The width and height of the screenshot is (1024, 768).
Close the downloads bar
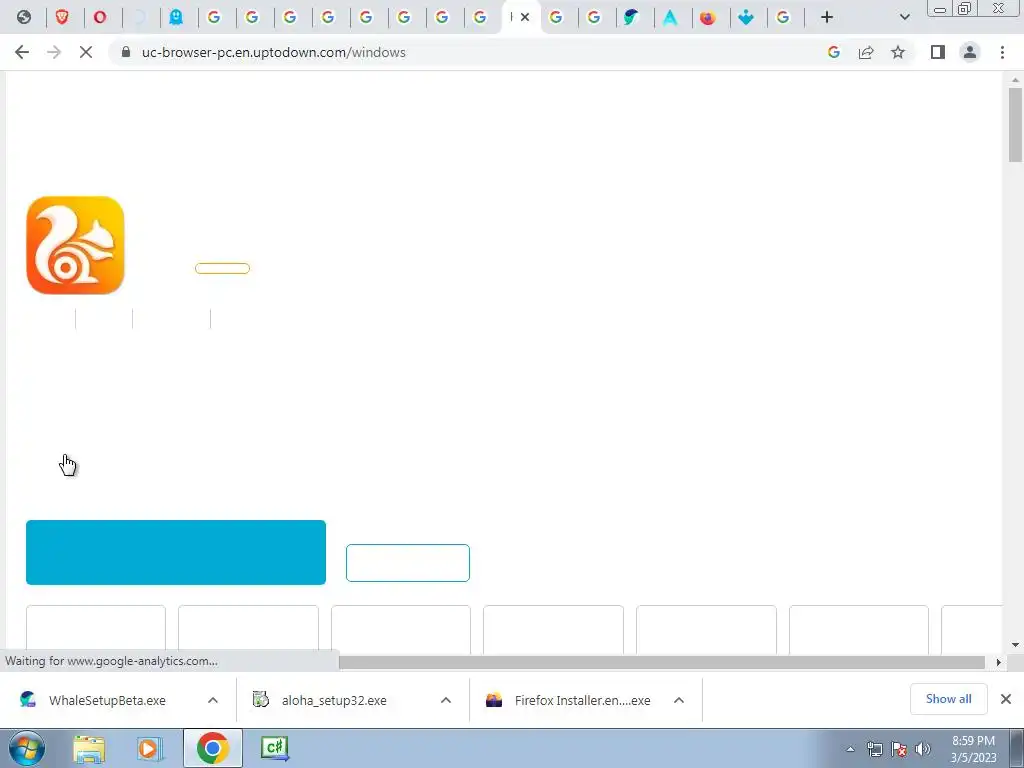[x=1006, y=699]
